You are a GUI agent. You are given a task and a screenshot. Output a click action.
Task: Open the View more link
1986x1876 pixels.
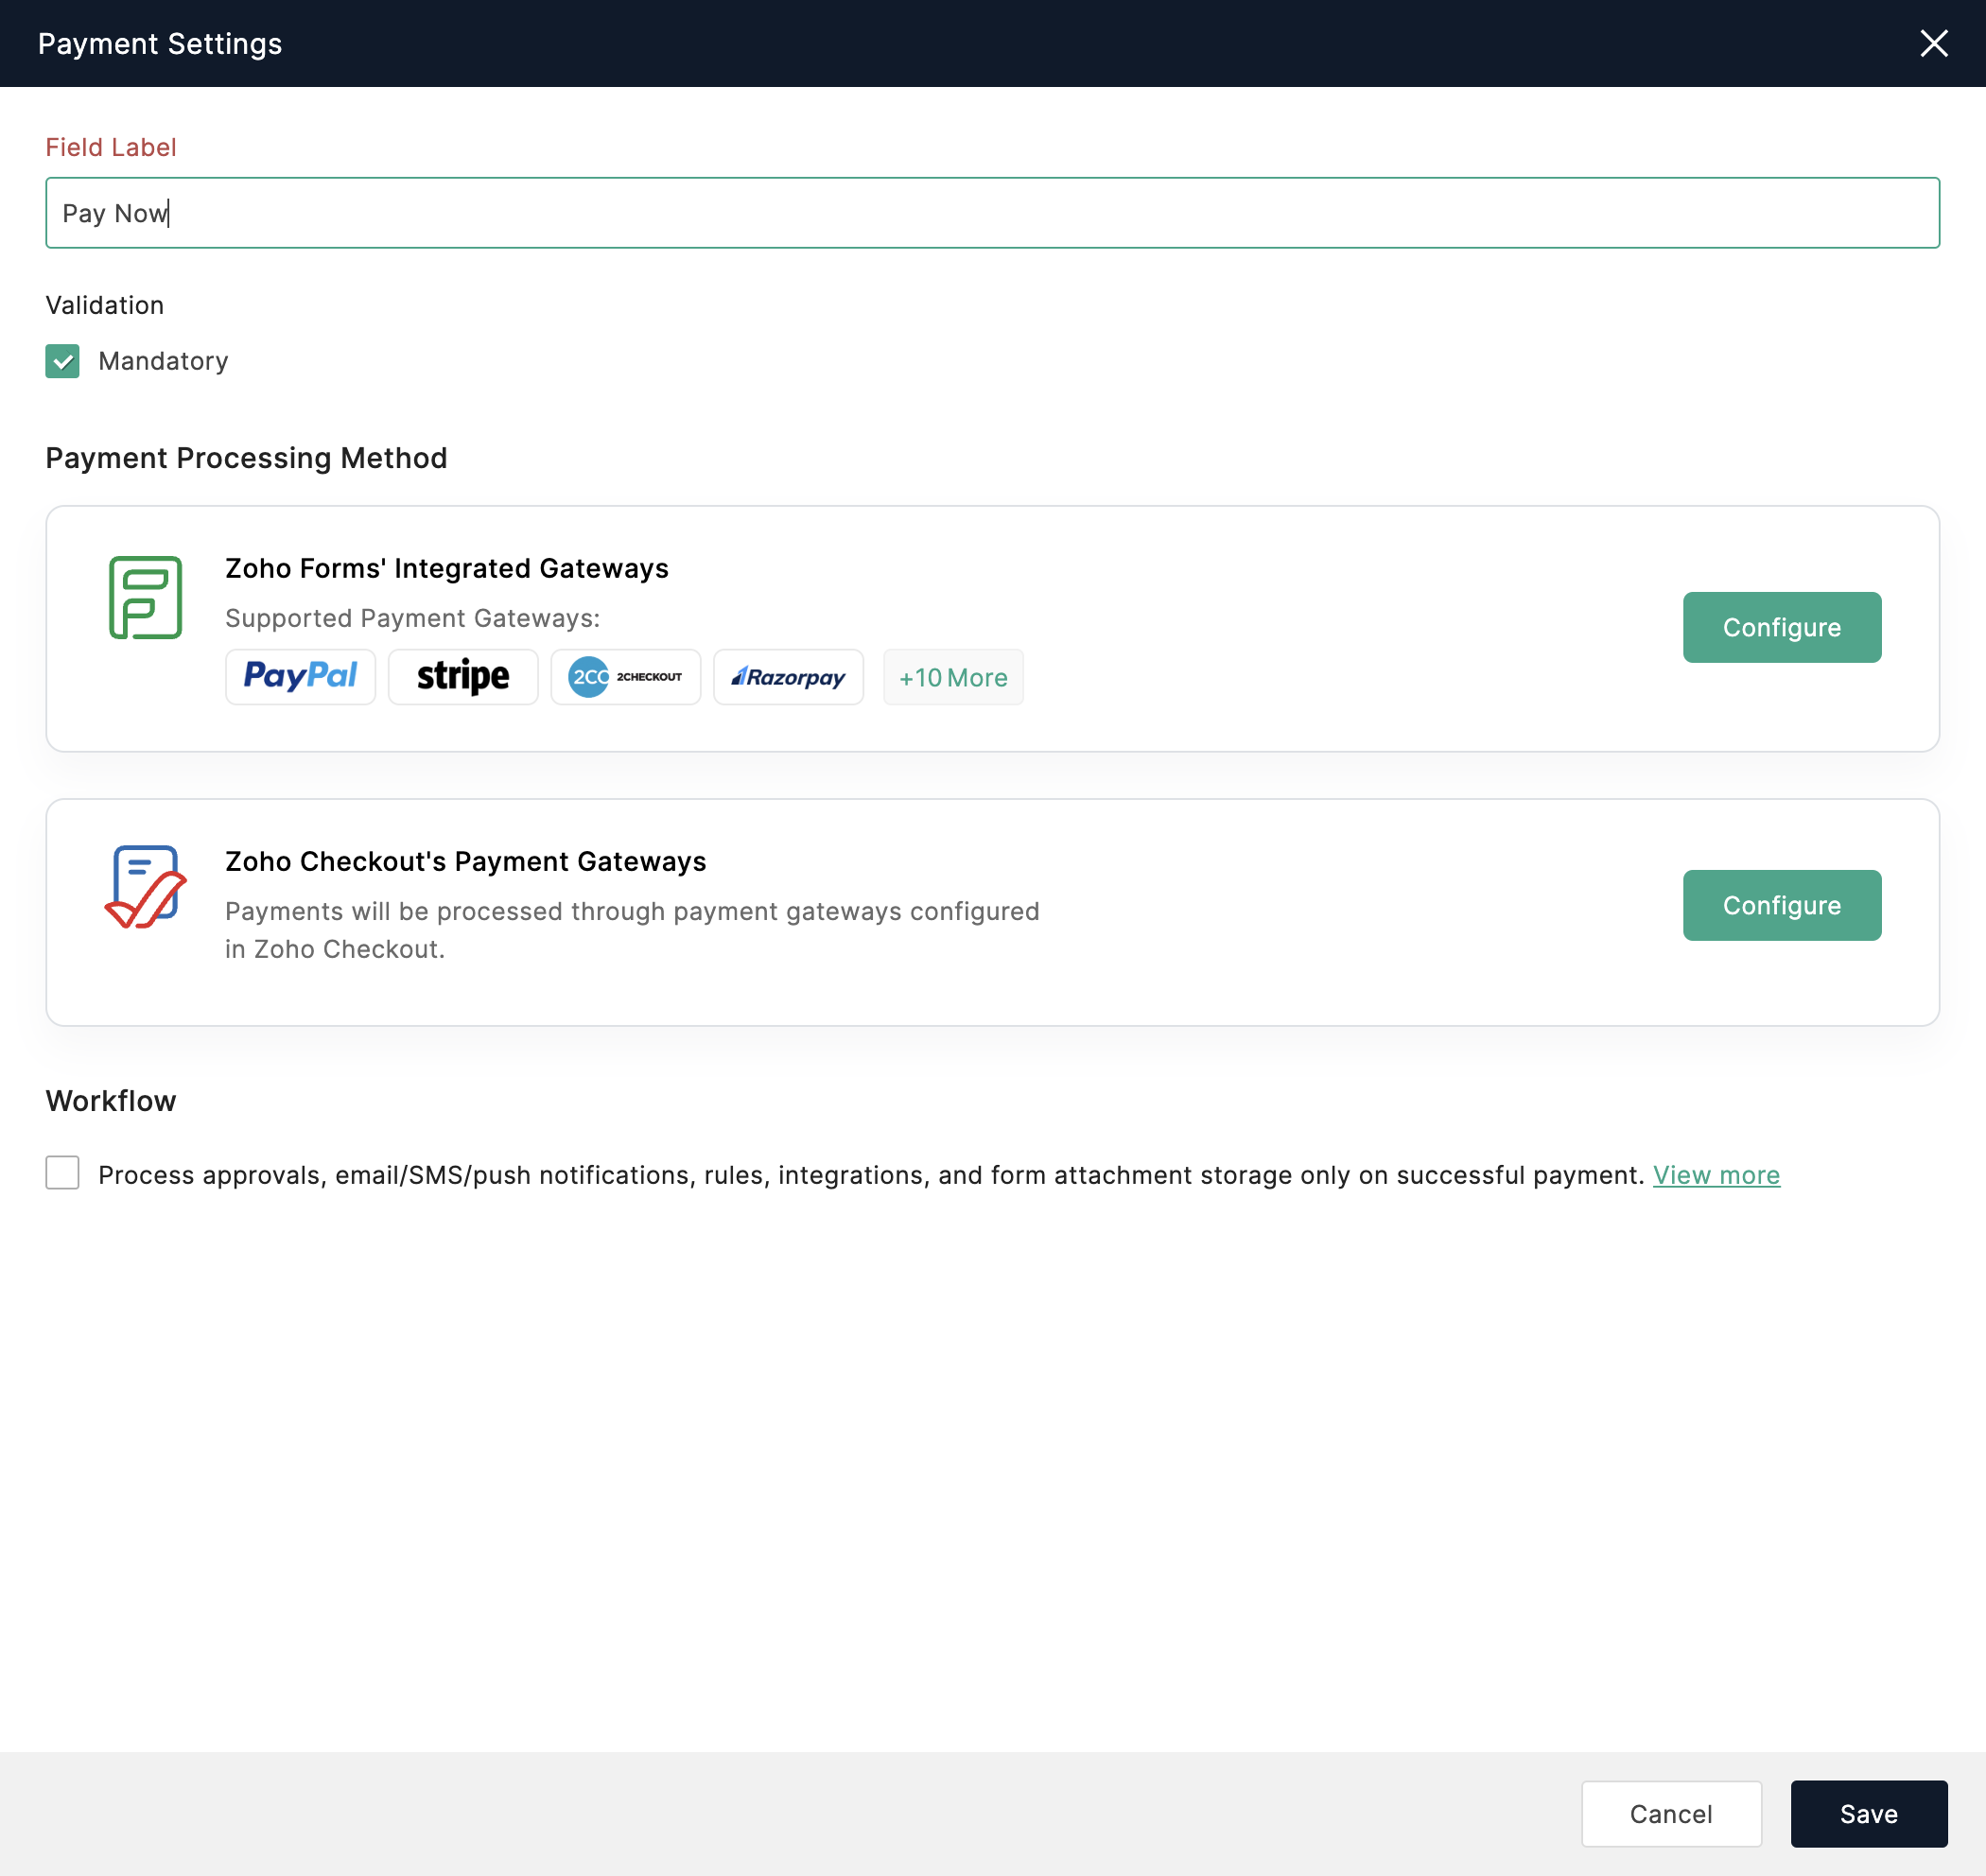1715,1175
